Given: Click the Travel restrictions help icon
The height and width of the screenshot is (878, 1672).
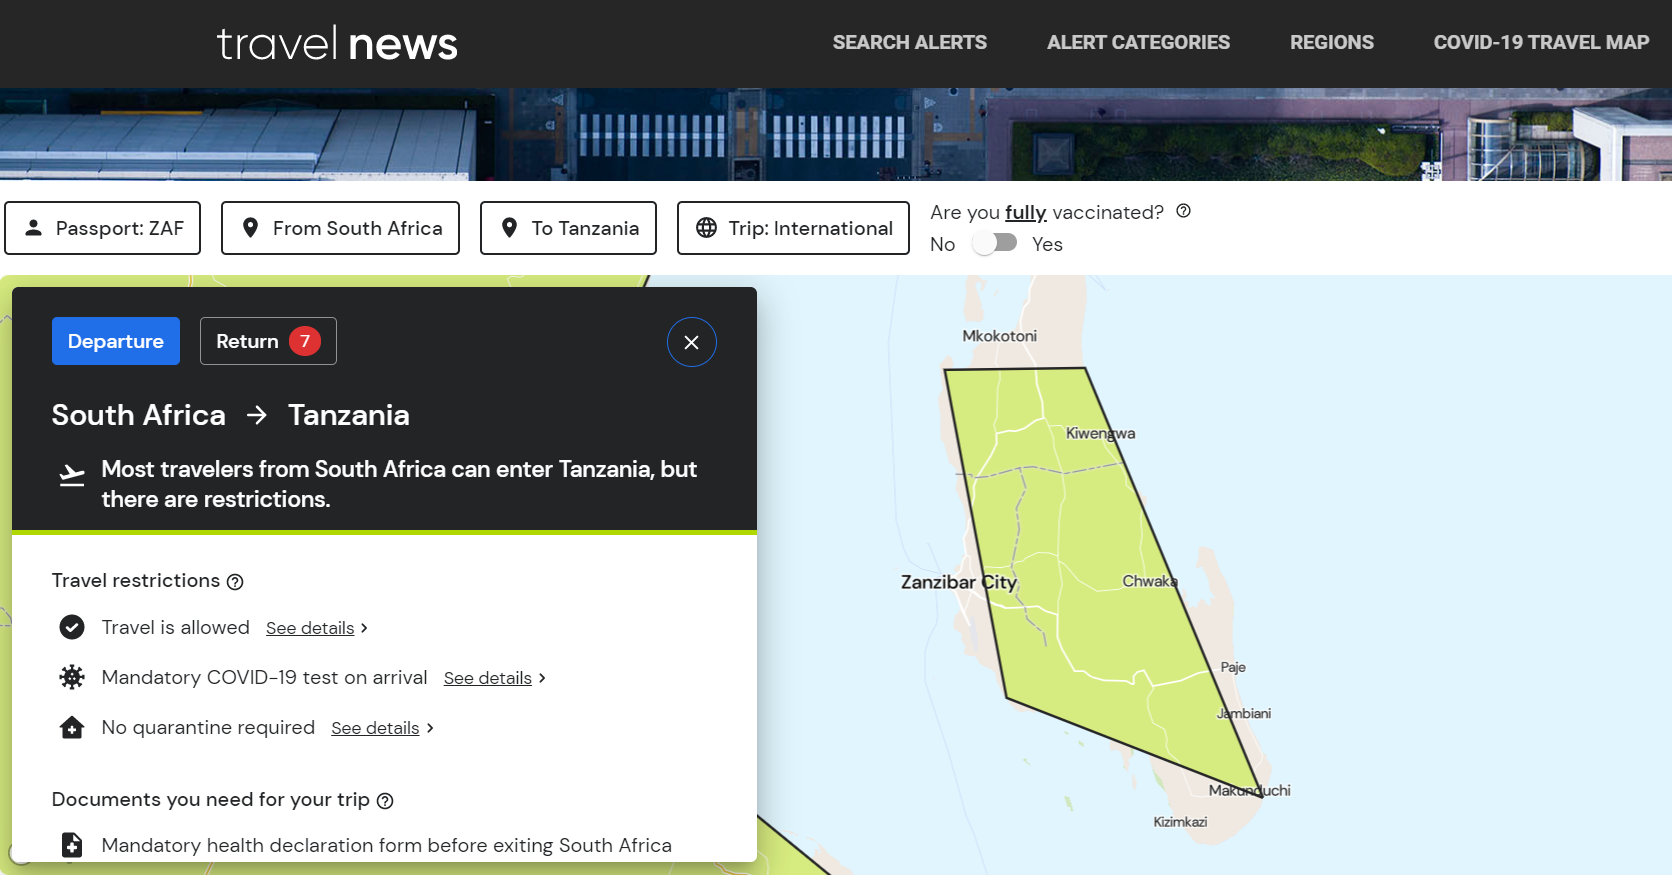Looking at the screenshot, I should pos(235,582).
